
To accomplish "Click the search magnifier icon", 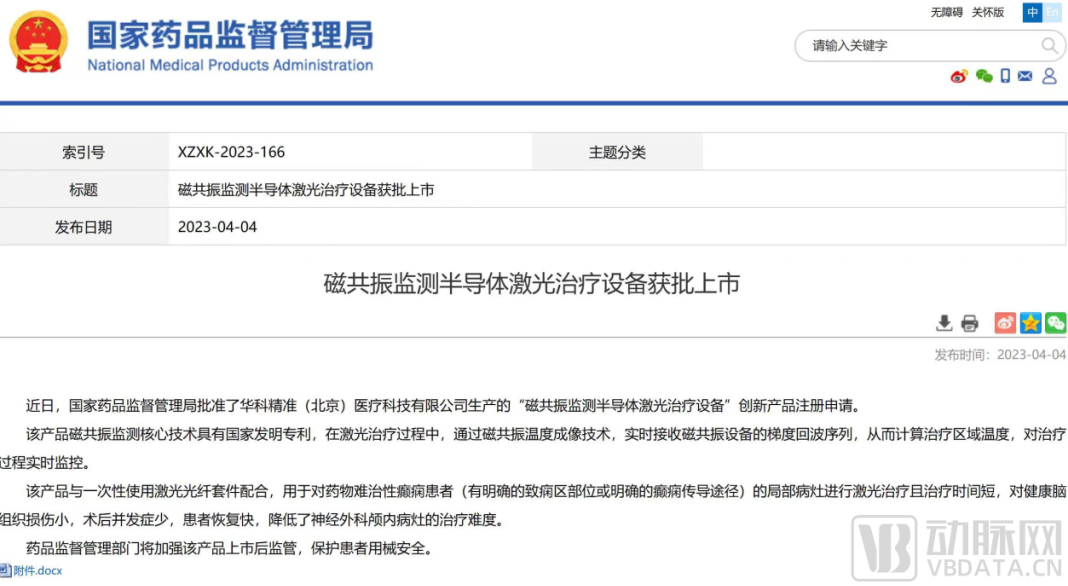I will click(x=1049, y=46).
